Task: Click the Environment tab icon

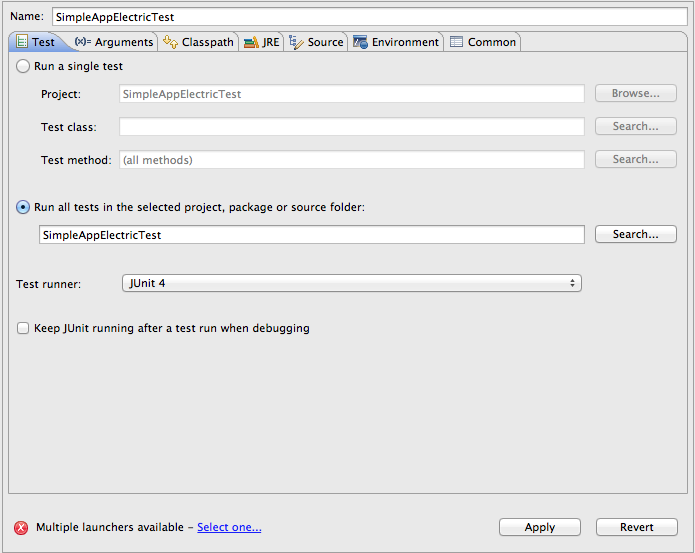Action: coord(360,42)
